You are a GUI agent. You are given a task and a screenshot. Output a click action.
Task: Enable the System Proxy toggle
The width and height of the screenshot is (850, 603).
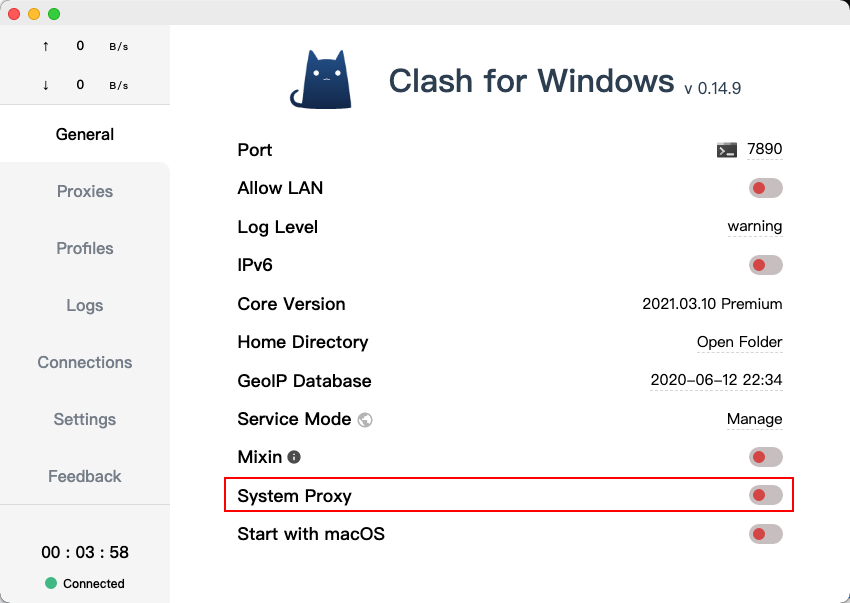pos(765,495)
